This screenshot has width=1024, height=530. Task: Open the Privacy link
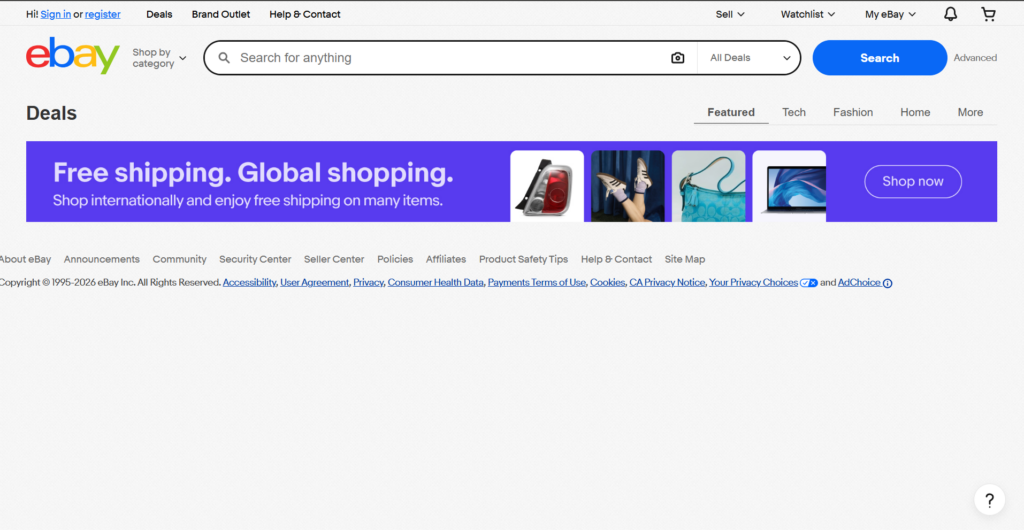368,283
